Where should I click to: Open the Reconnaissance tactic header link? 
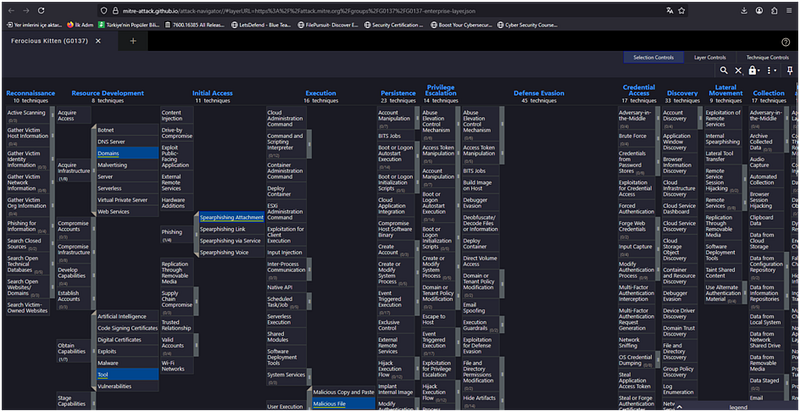pyautogui.click(x=31, y=93)
